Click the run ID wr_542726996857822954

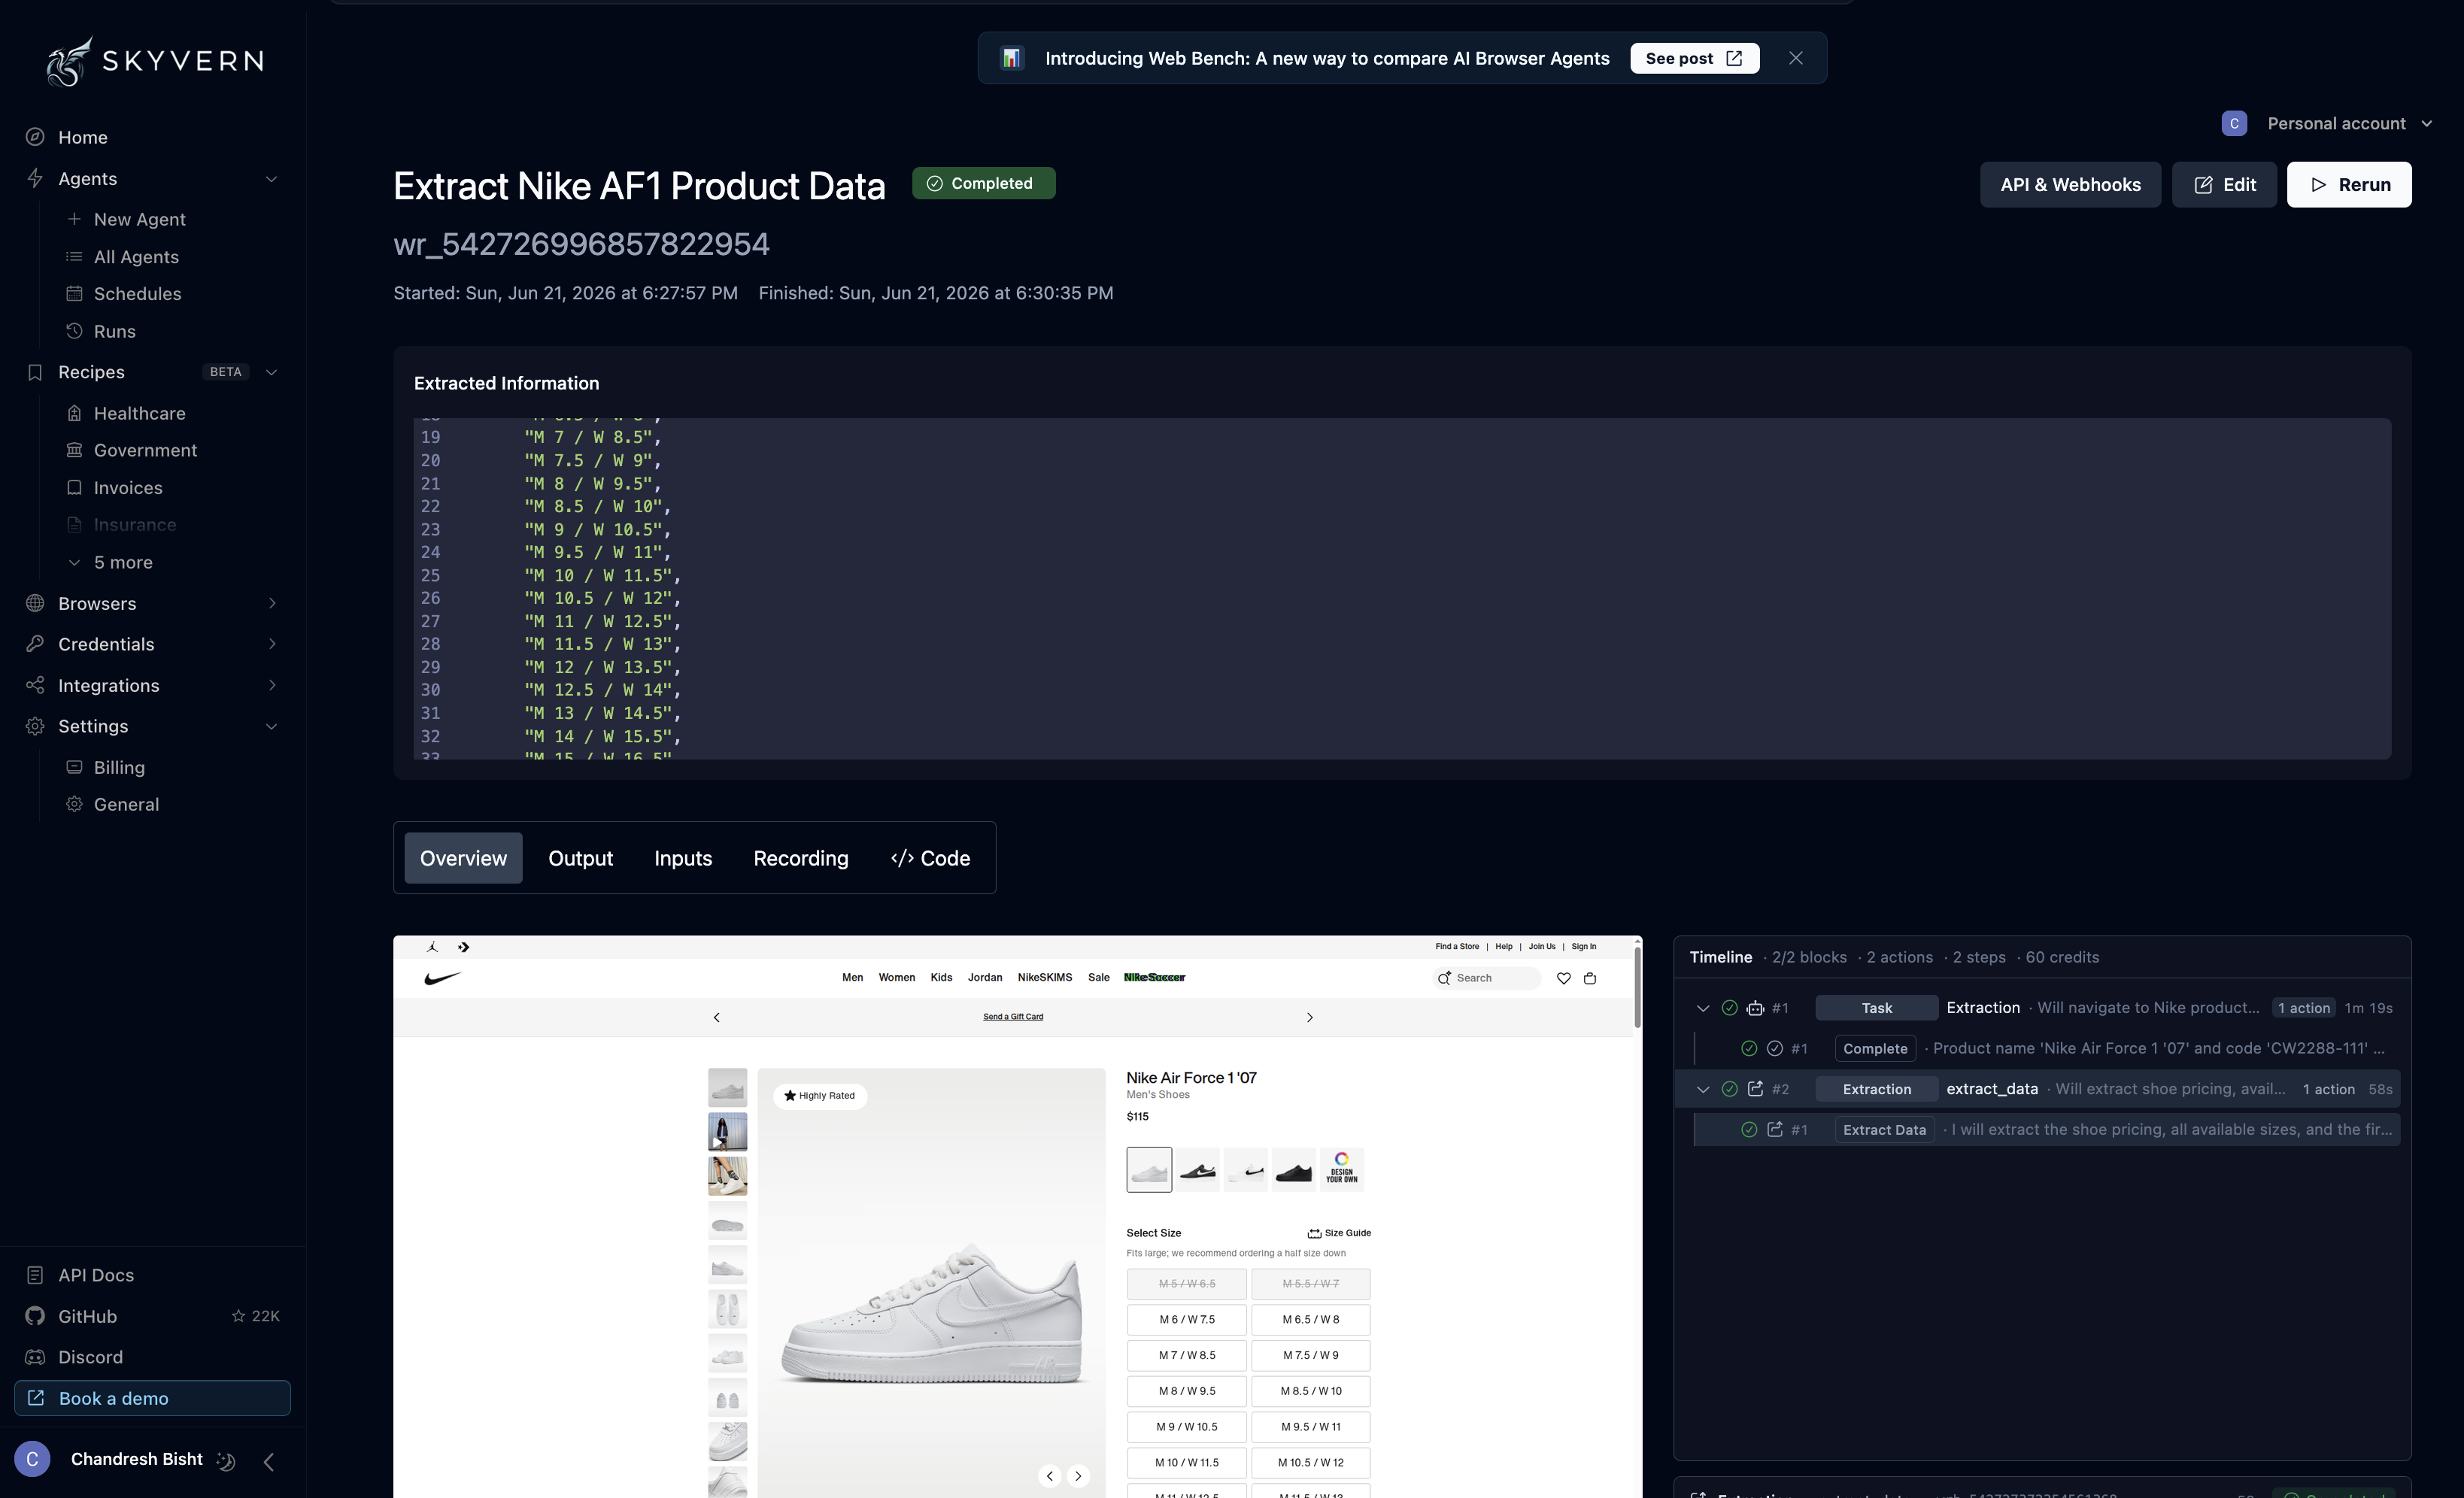pos(581,244)
